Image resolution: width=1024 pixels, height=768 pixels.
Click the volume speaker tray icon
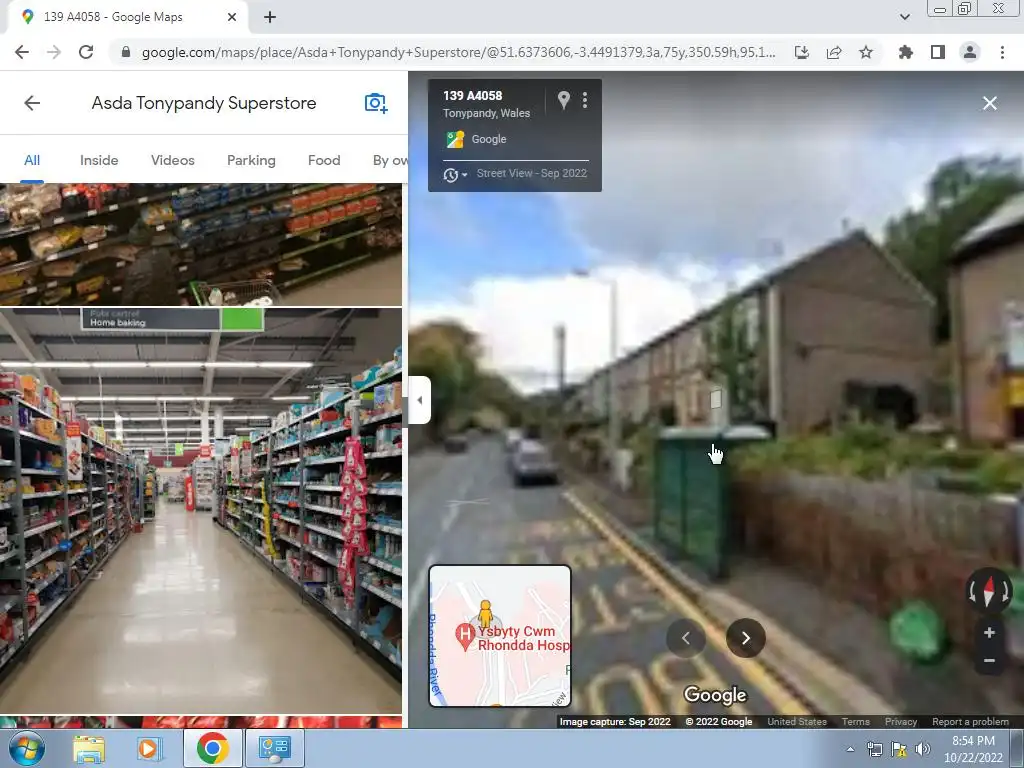(x=922, y=749)
